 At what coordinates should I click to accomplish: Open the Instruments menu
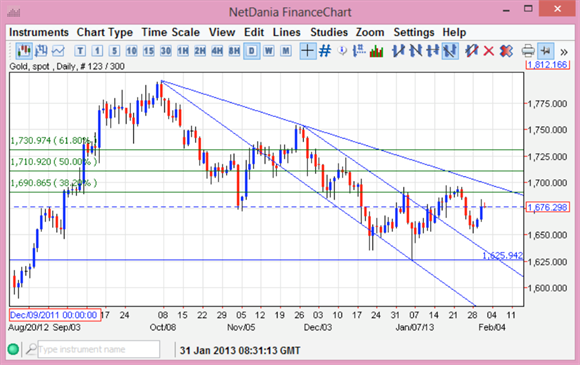pos(39,32)
